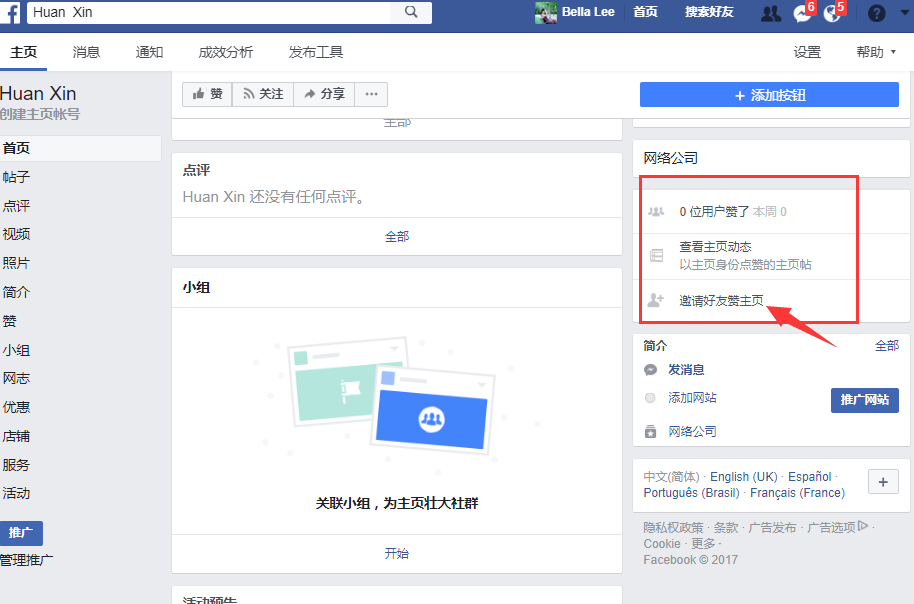
Task: Select 点评 in the left sidebar
Action: coord(16,205)
